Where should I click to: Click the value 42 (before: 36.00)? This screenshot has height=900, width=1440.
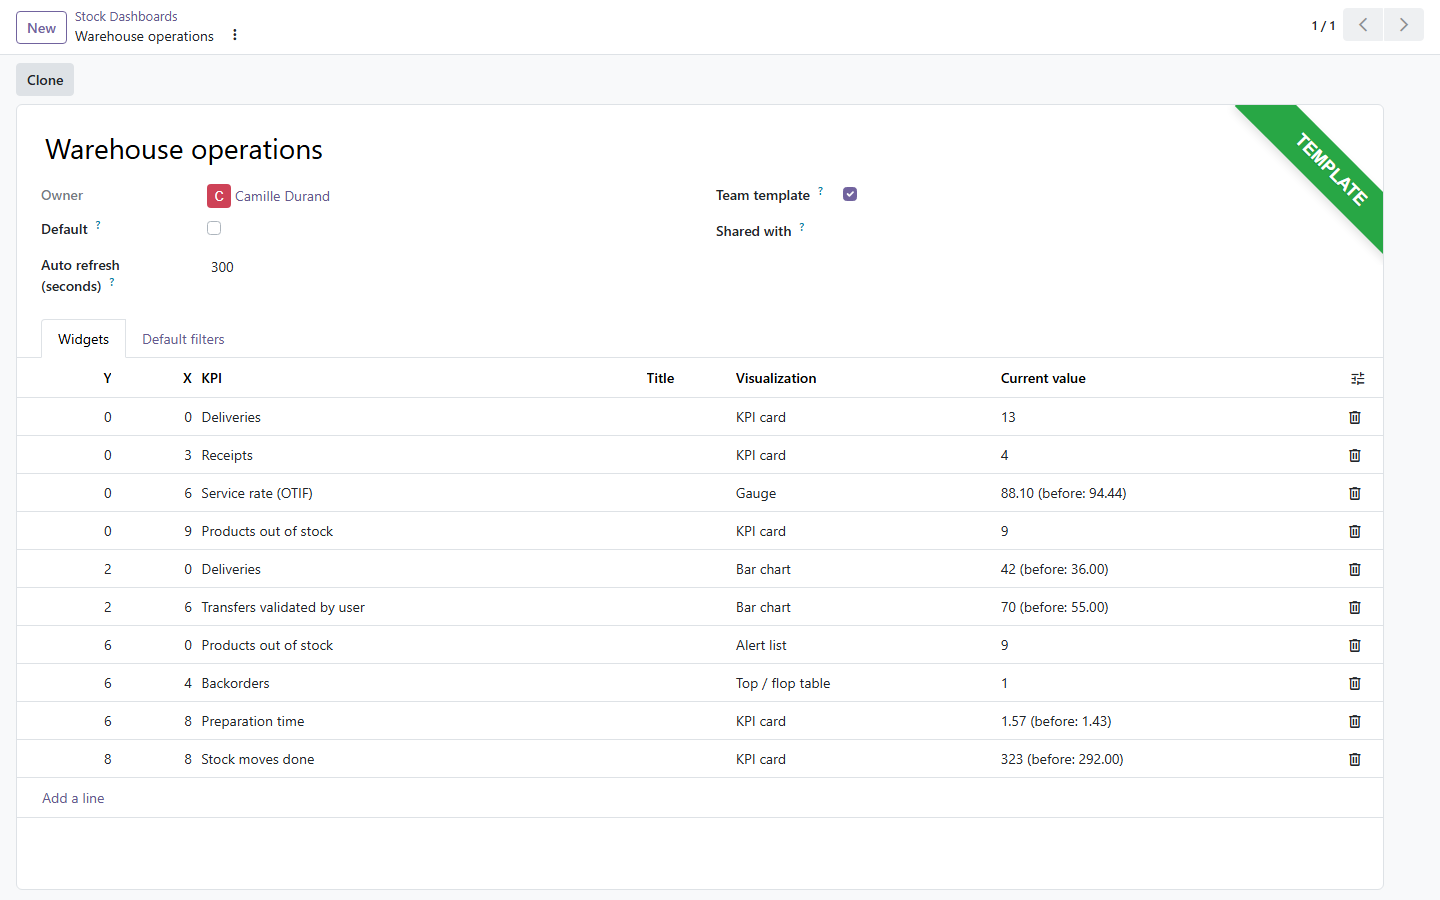point(1055,569)
